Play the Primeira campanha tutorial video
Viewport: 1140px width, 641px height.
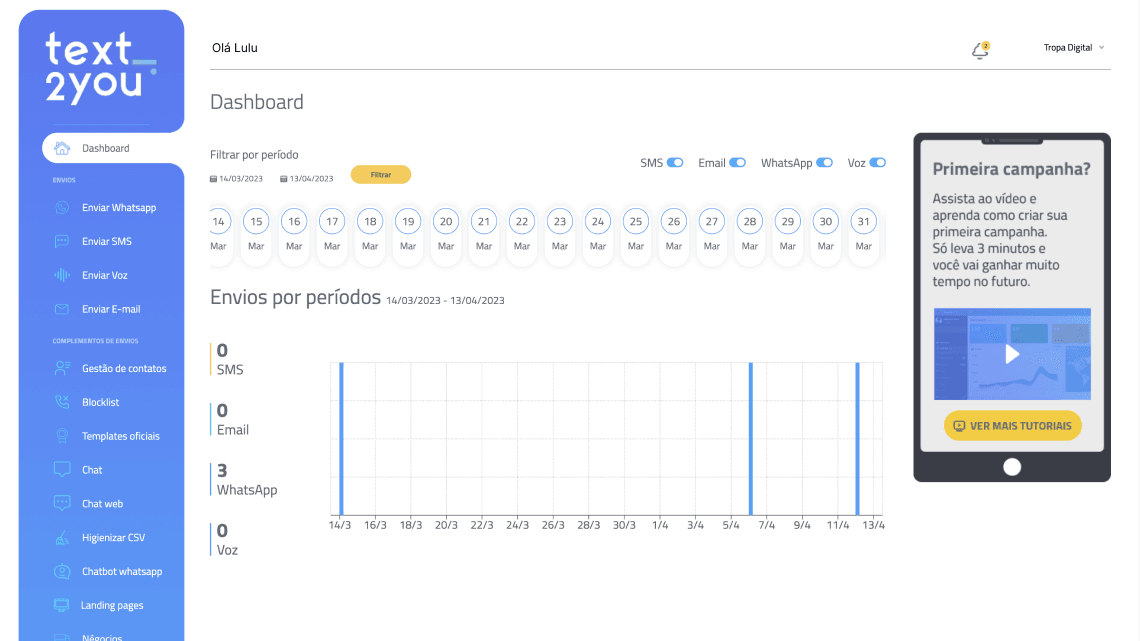pyautogui.click(x=1012, y=354)
